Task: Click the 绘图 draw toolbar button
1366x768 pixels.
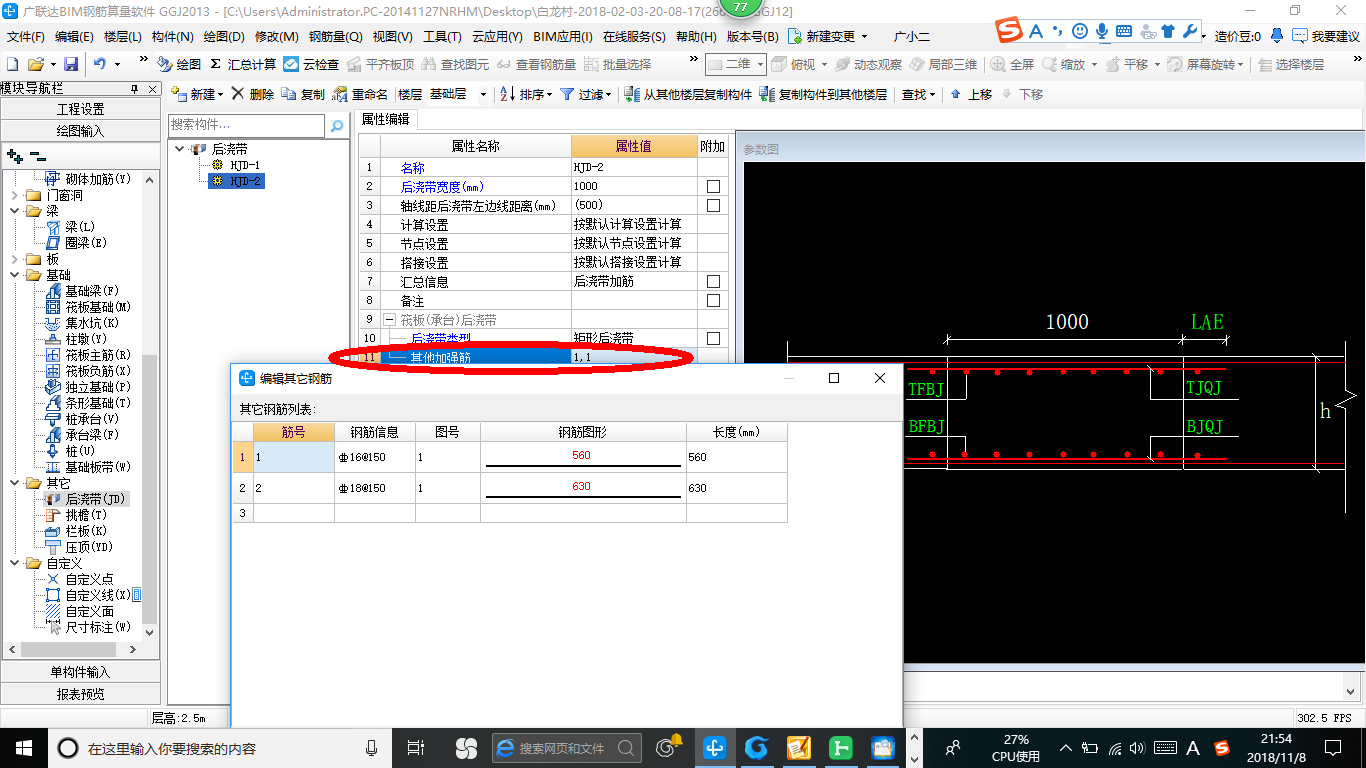Action: (179, 64)
